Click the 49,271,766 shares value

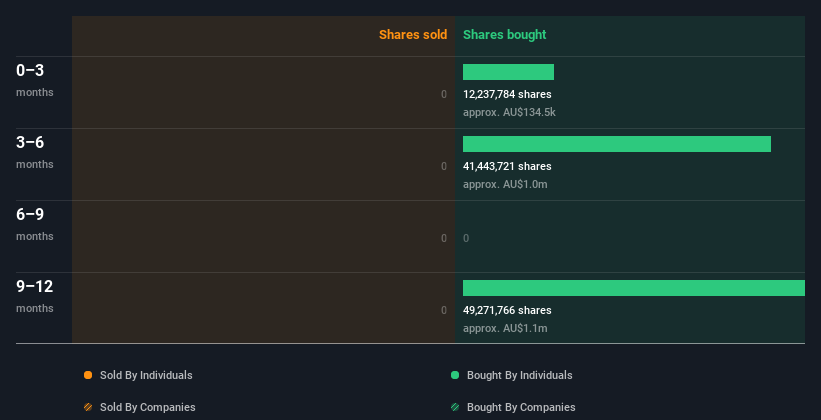pos(507,310)
